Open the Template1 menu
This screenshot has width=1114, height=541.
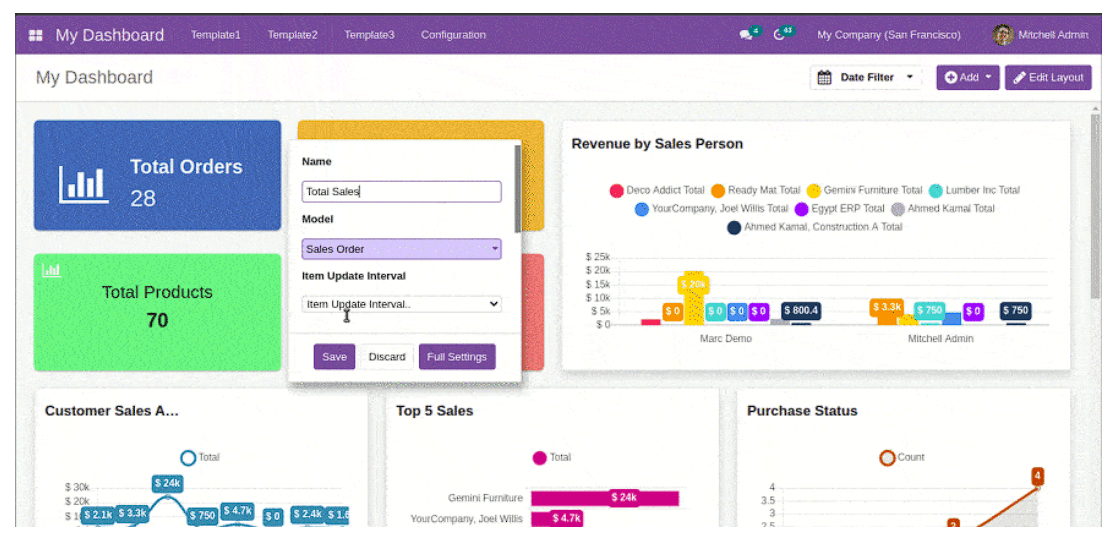point(216,35)
